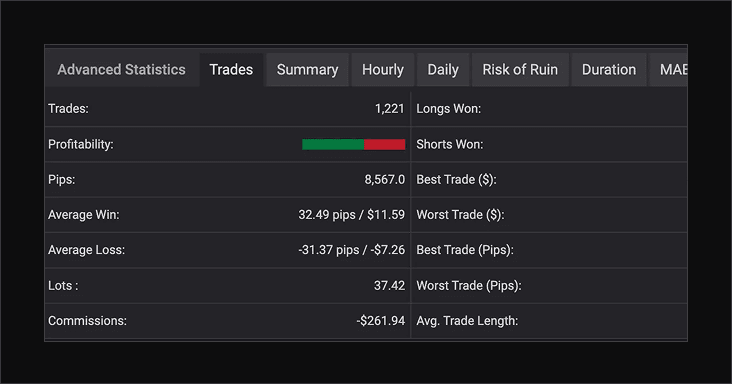Click the Shorts Won label

450,145
